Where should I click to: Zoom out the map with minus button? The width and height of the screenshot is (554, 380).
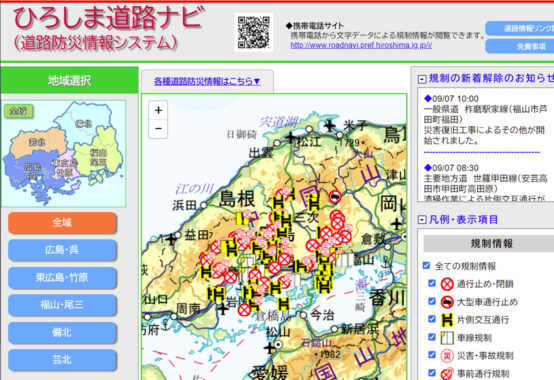click(158, 128)
